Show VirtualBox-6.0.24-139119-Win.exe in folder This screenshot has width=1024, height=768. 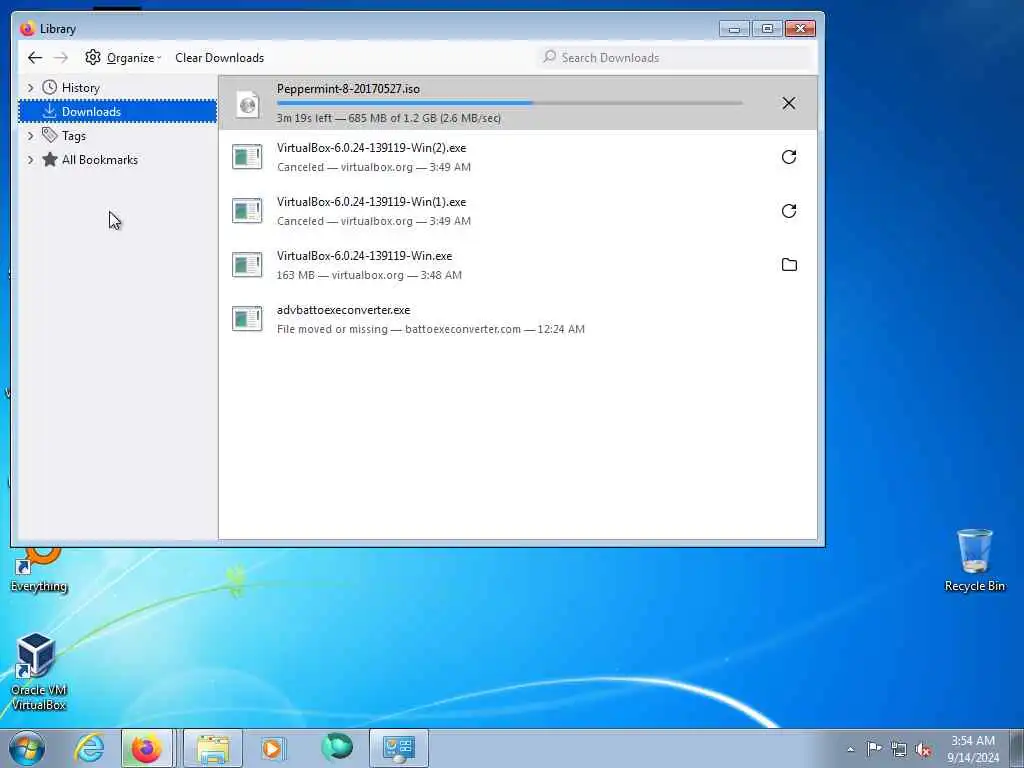coord(789,264)
